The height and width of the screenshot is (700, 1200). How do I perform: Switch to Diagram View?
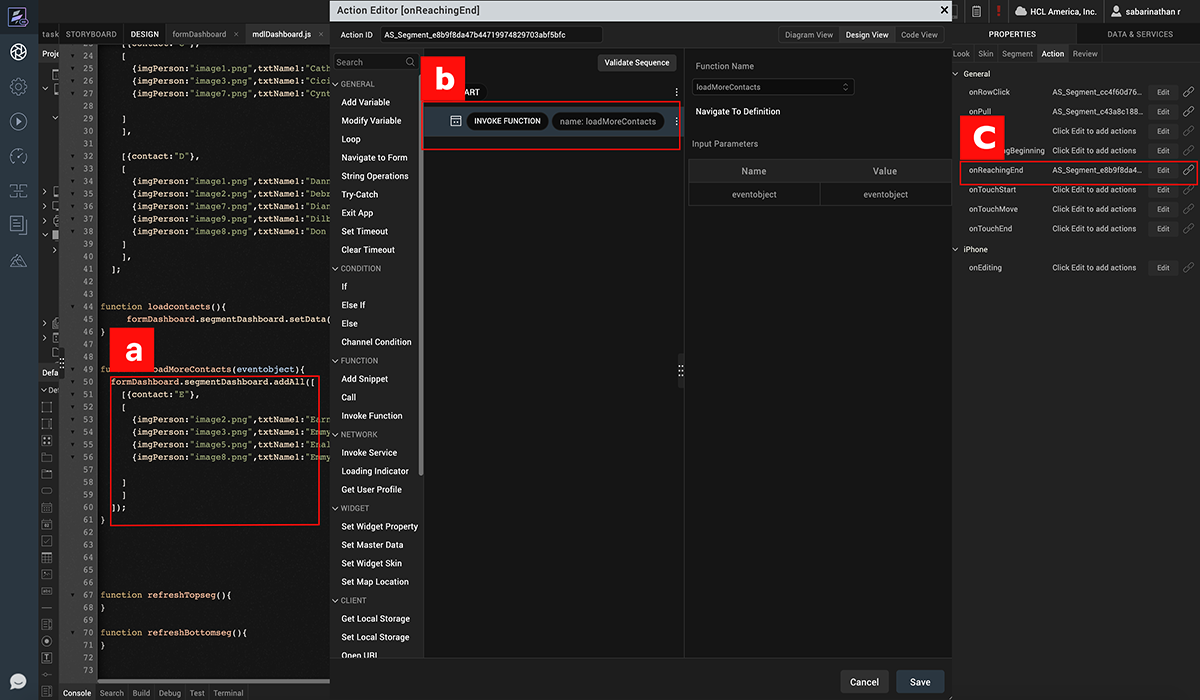pos(809,35)
